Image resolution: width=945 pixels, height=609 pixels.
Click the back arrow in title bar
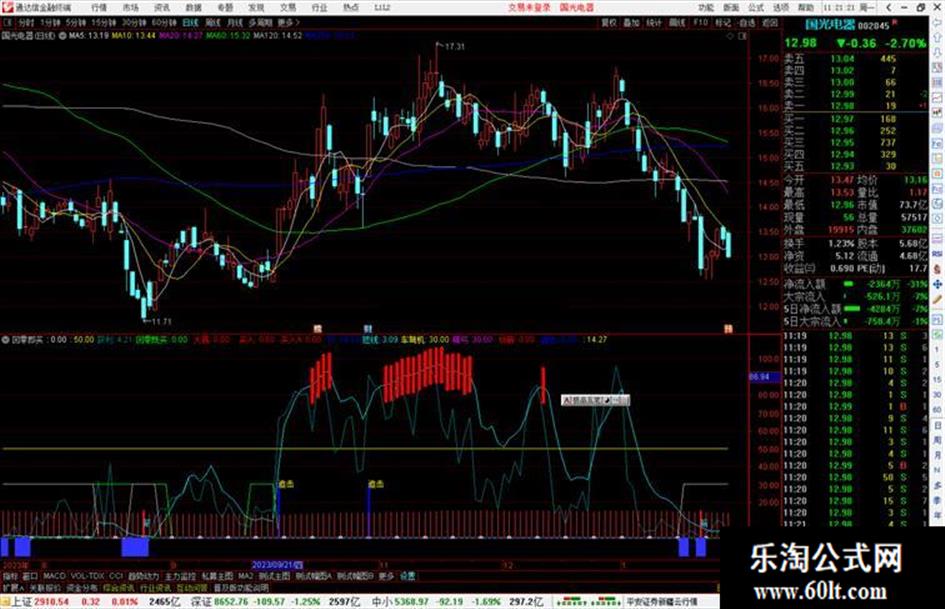pos(888,8)
